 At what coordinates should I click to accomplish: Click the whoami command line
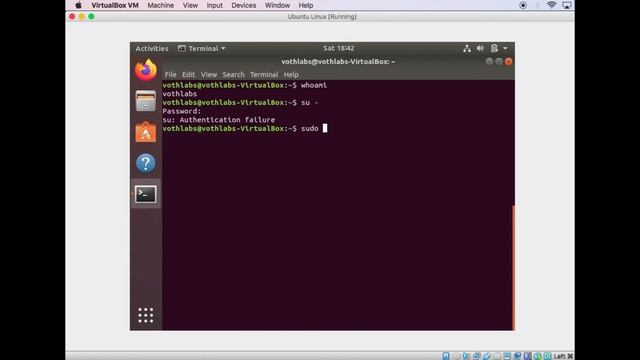pyautogui.click(x=244, y=85)
